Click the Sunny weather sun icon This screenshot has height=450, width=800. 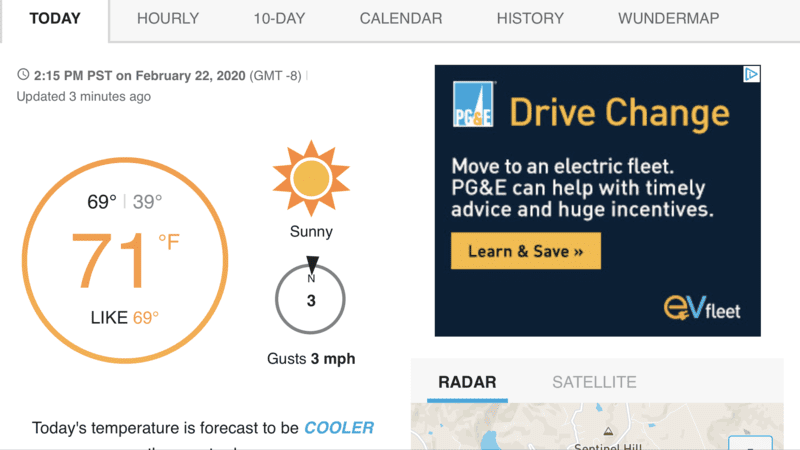point(311,178)
